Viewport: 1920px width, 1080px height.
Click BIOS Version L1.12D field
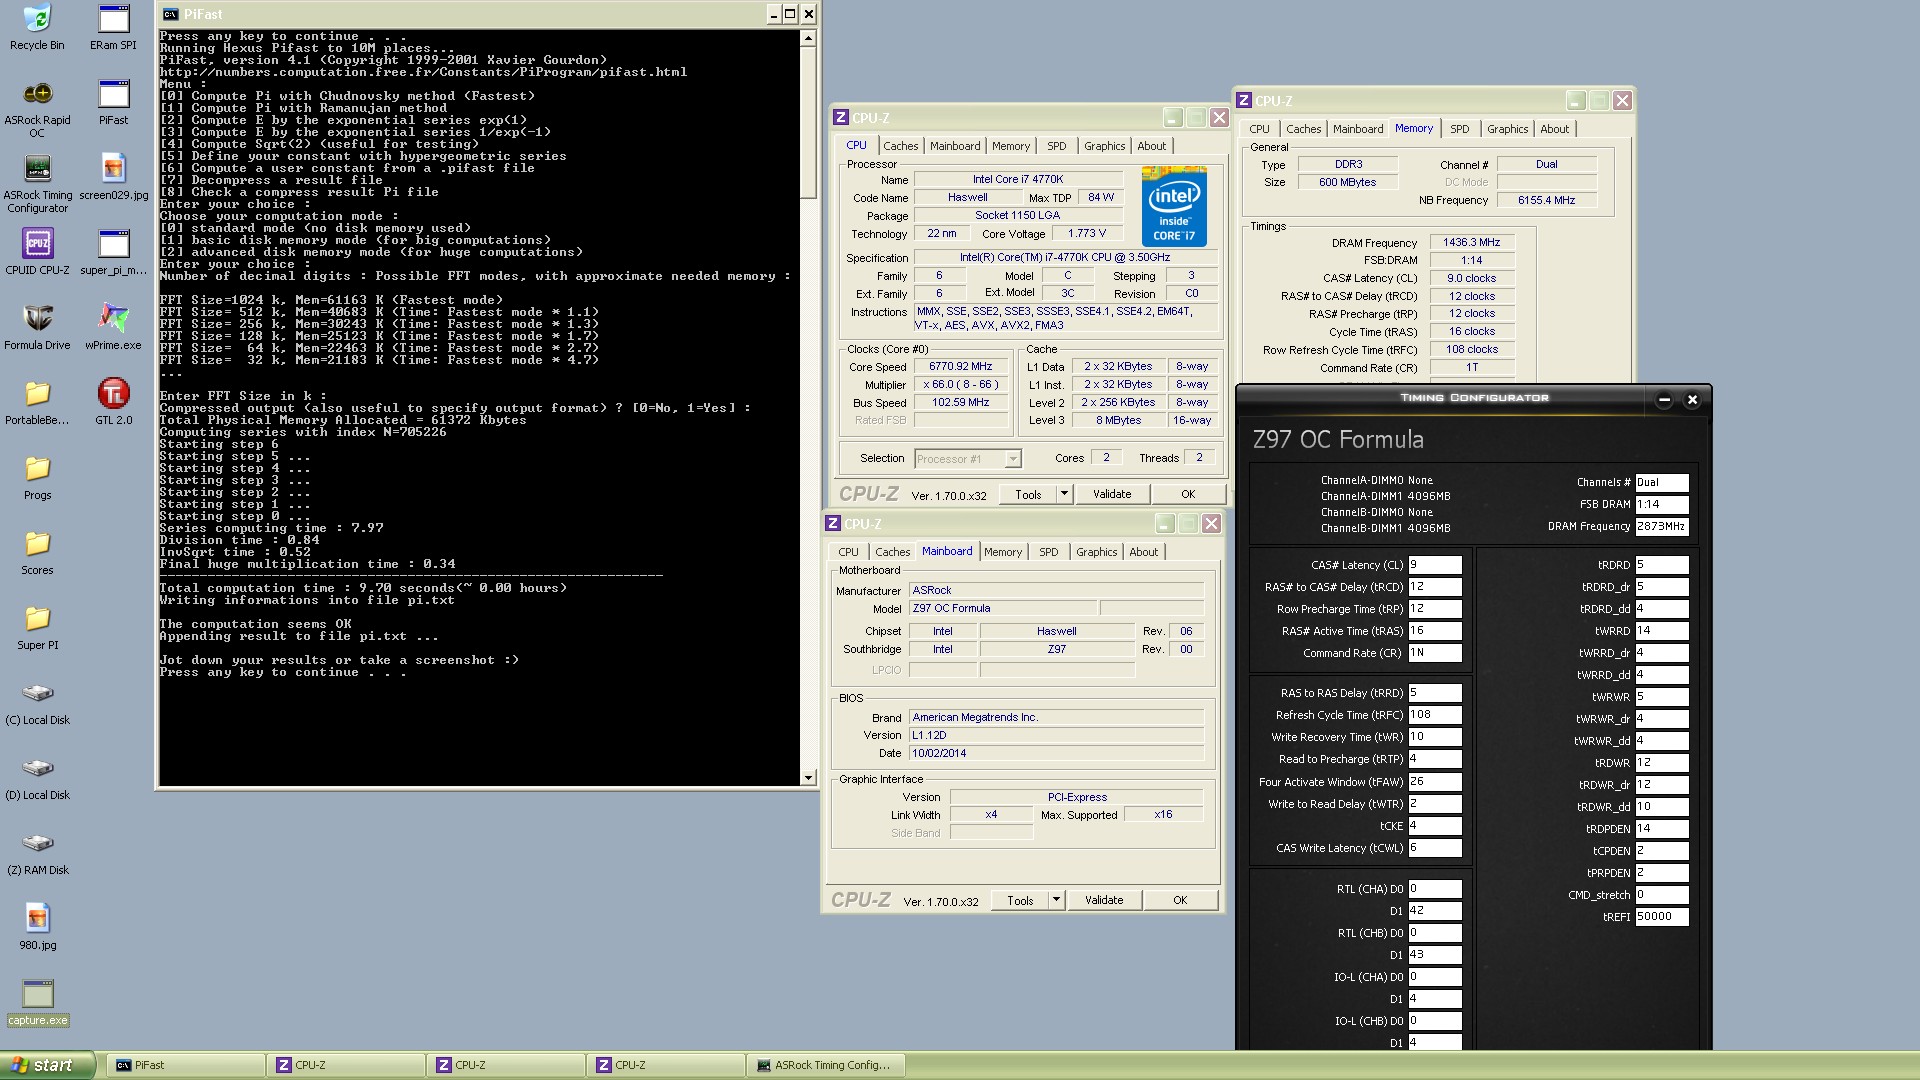(1056, 736)
